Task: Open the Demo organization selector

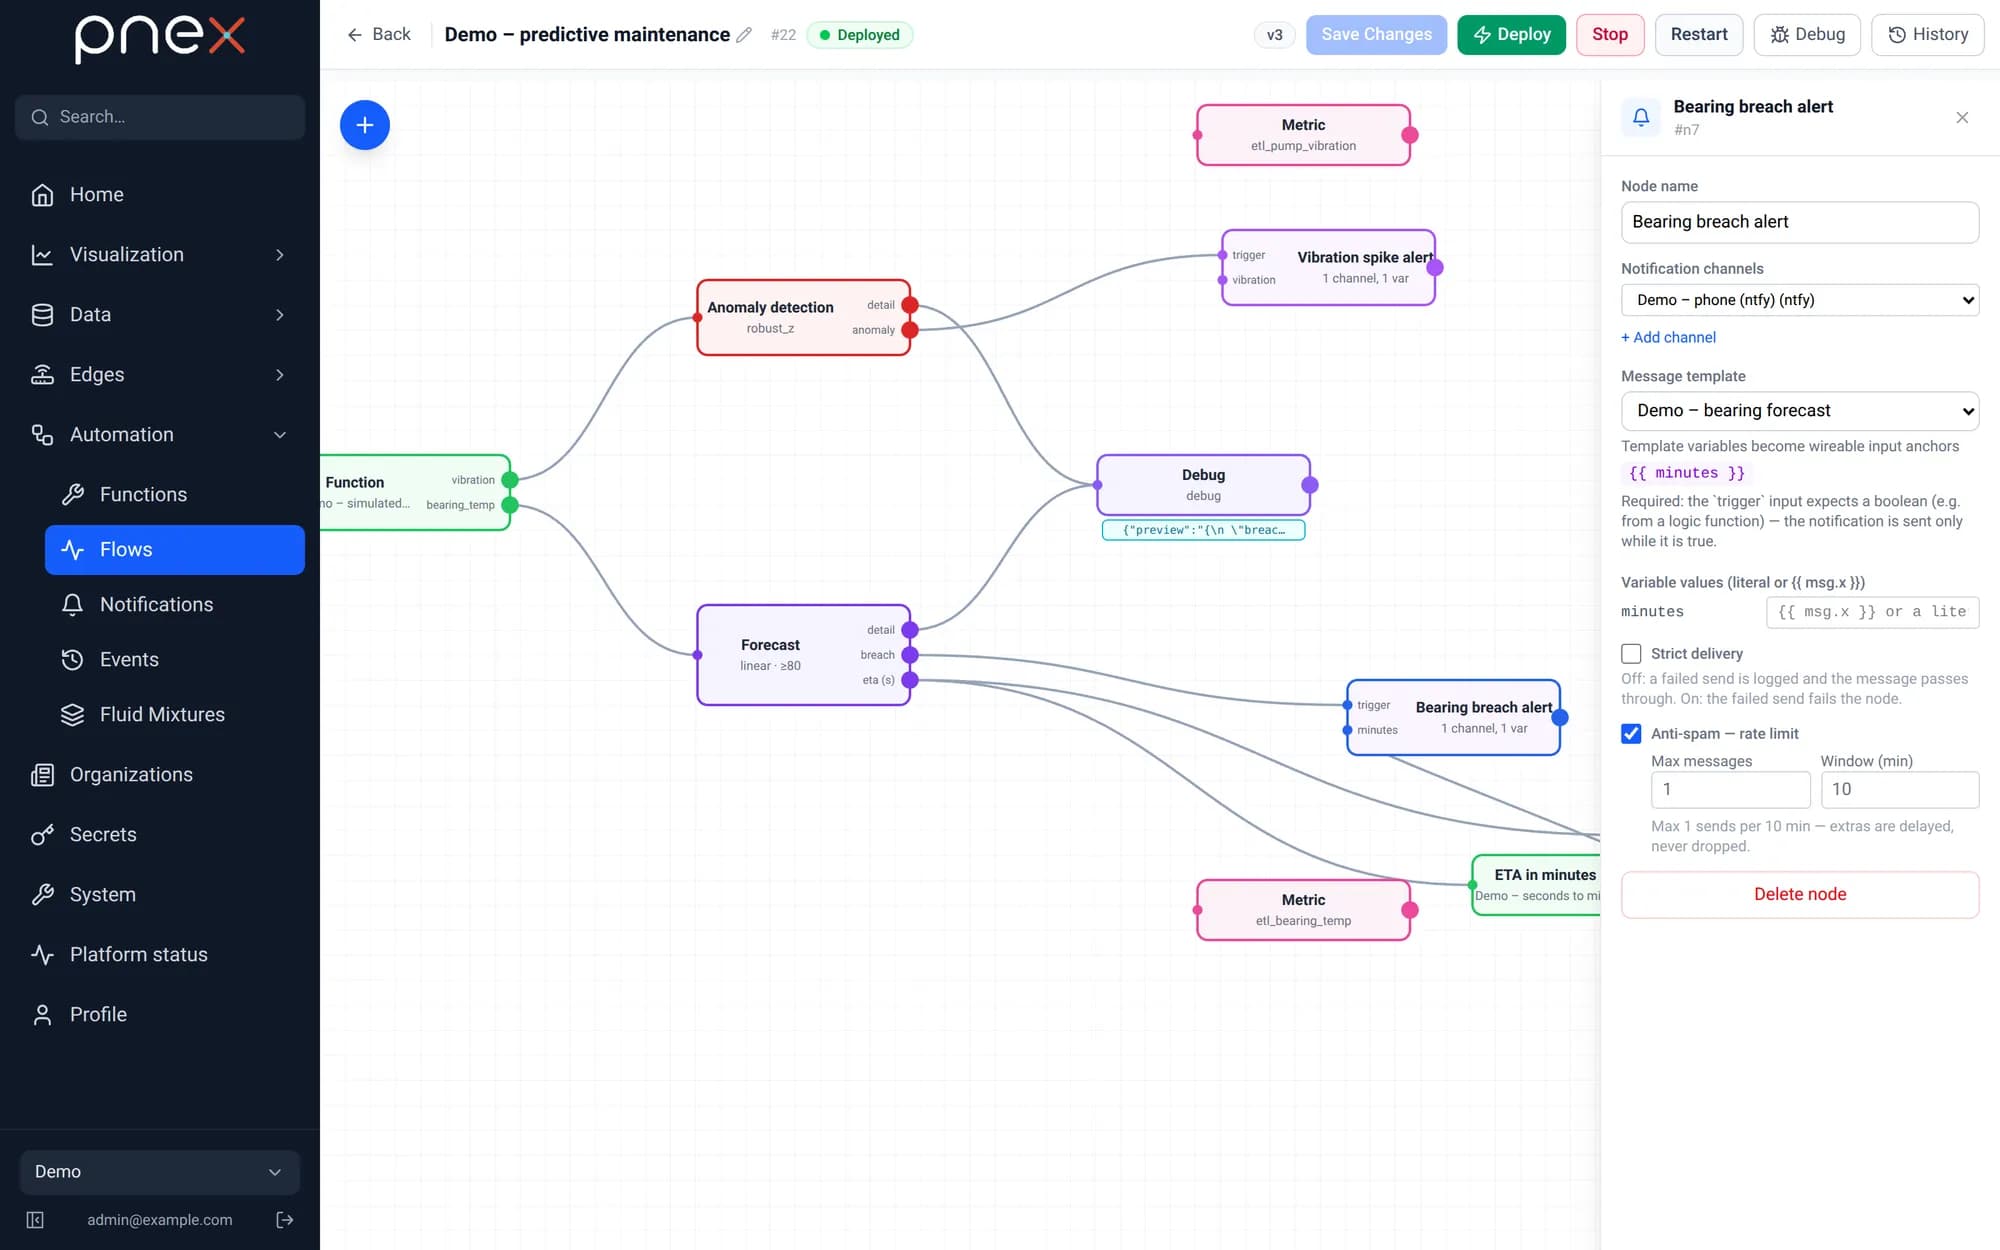Action: pos(160,1172)
